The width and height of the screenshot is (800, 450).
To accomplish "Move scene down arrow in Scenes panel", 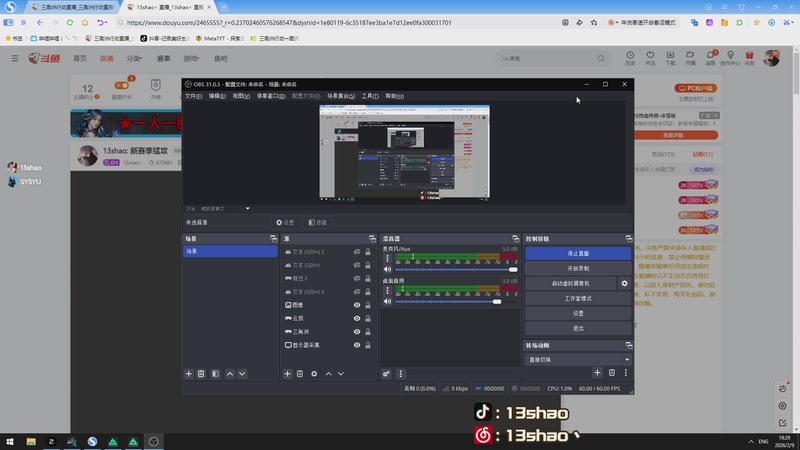I will point(242,374).
